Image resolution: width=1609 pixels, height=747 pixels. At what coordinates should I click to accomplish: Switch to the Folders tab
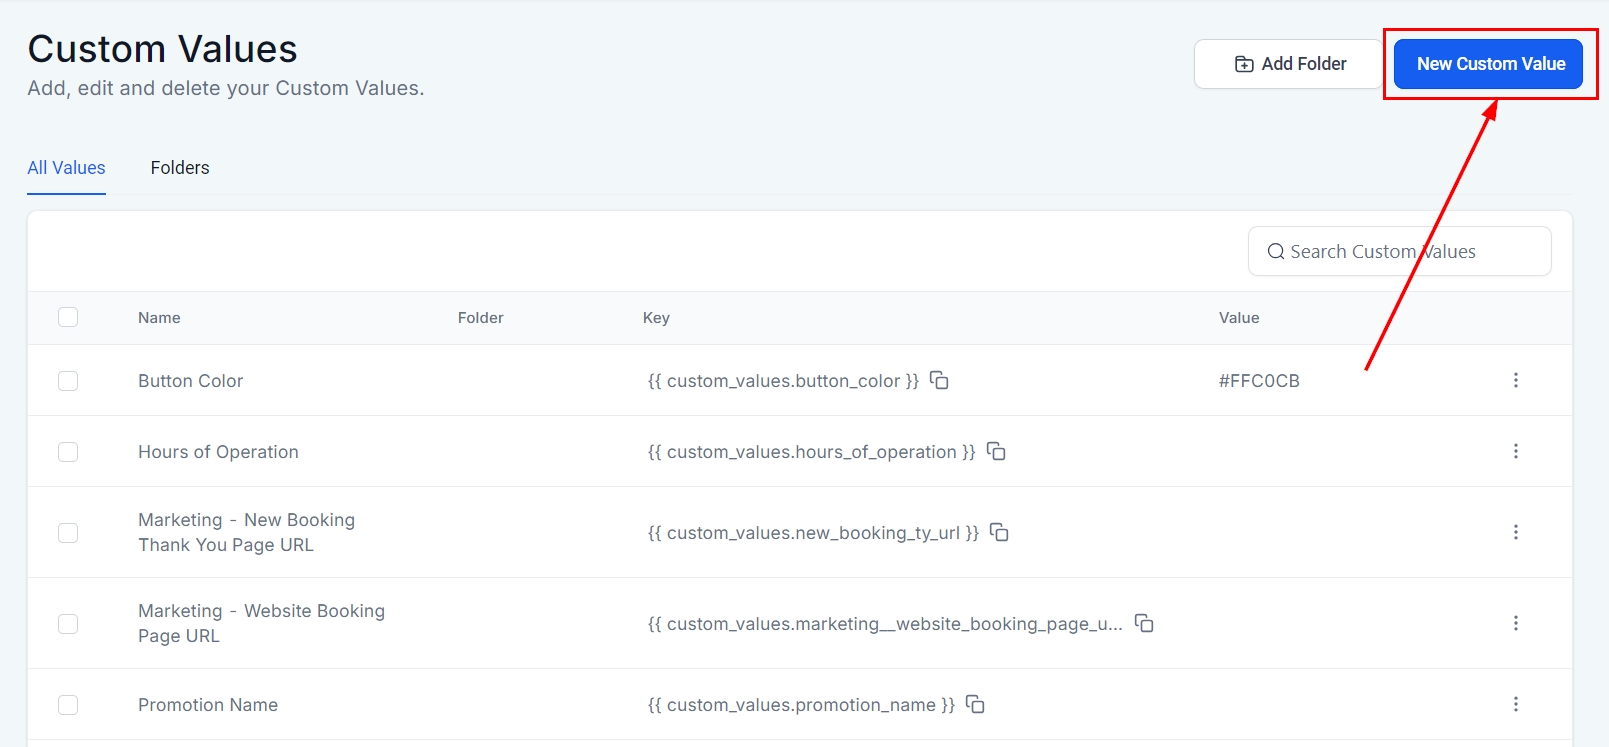click(180, 168)
